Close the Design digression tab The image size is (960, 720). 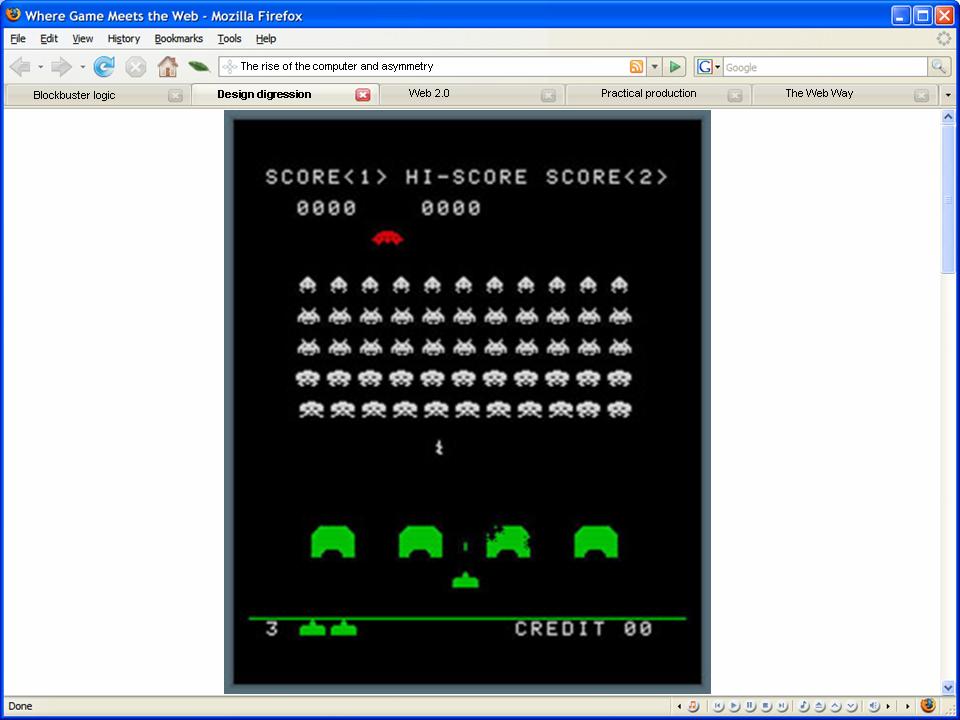tap(363, 95)
